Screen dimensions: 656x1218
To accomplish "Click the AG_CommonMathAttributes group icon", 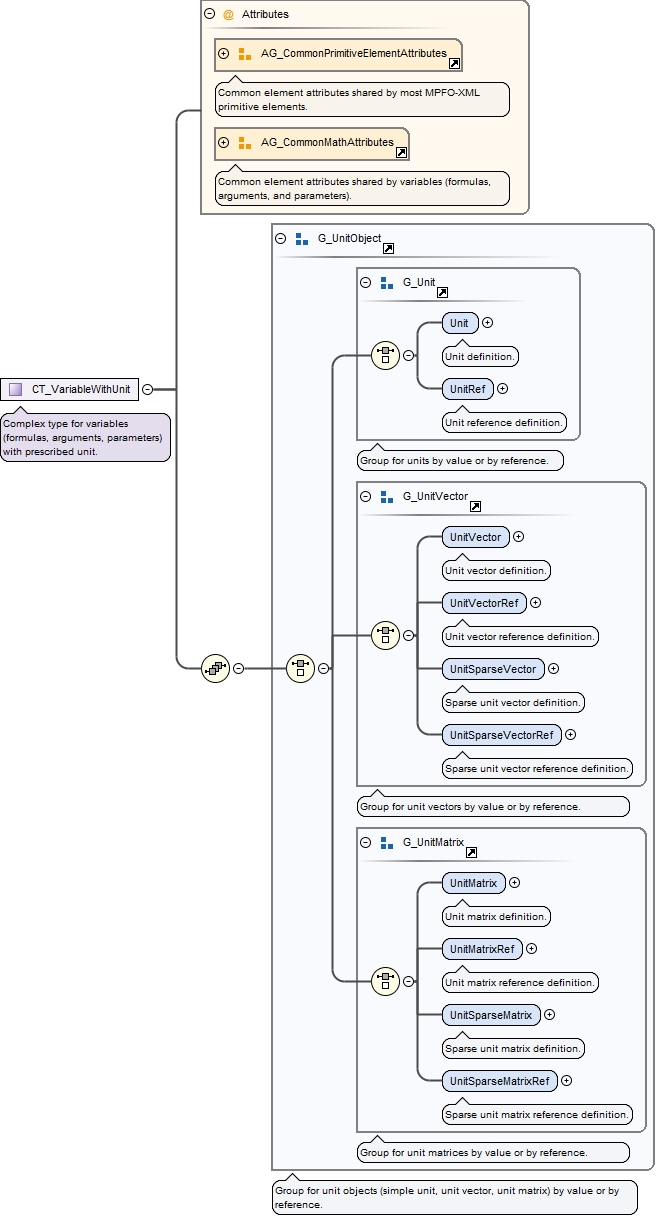I will 245,143.
